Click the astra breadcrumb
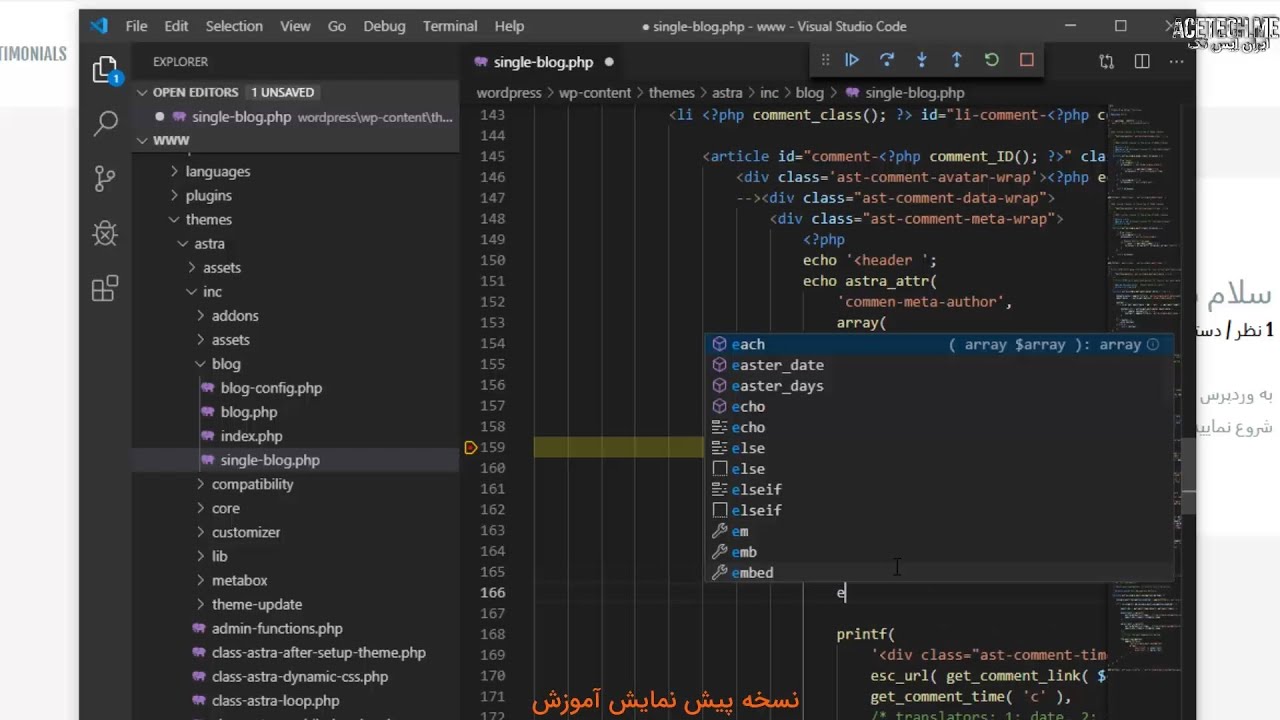 click(727, 92)
